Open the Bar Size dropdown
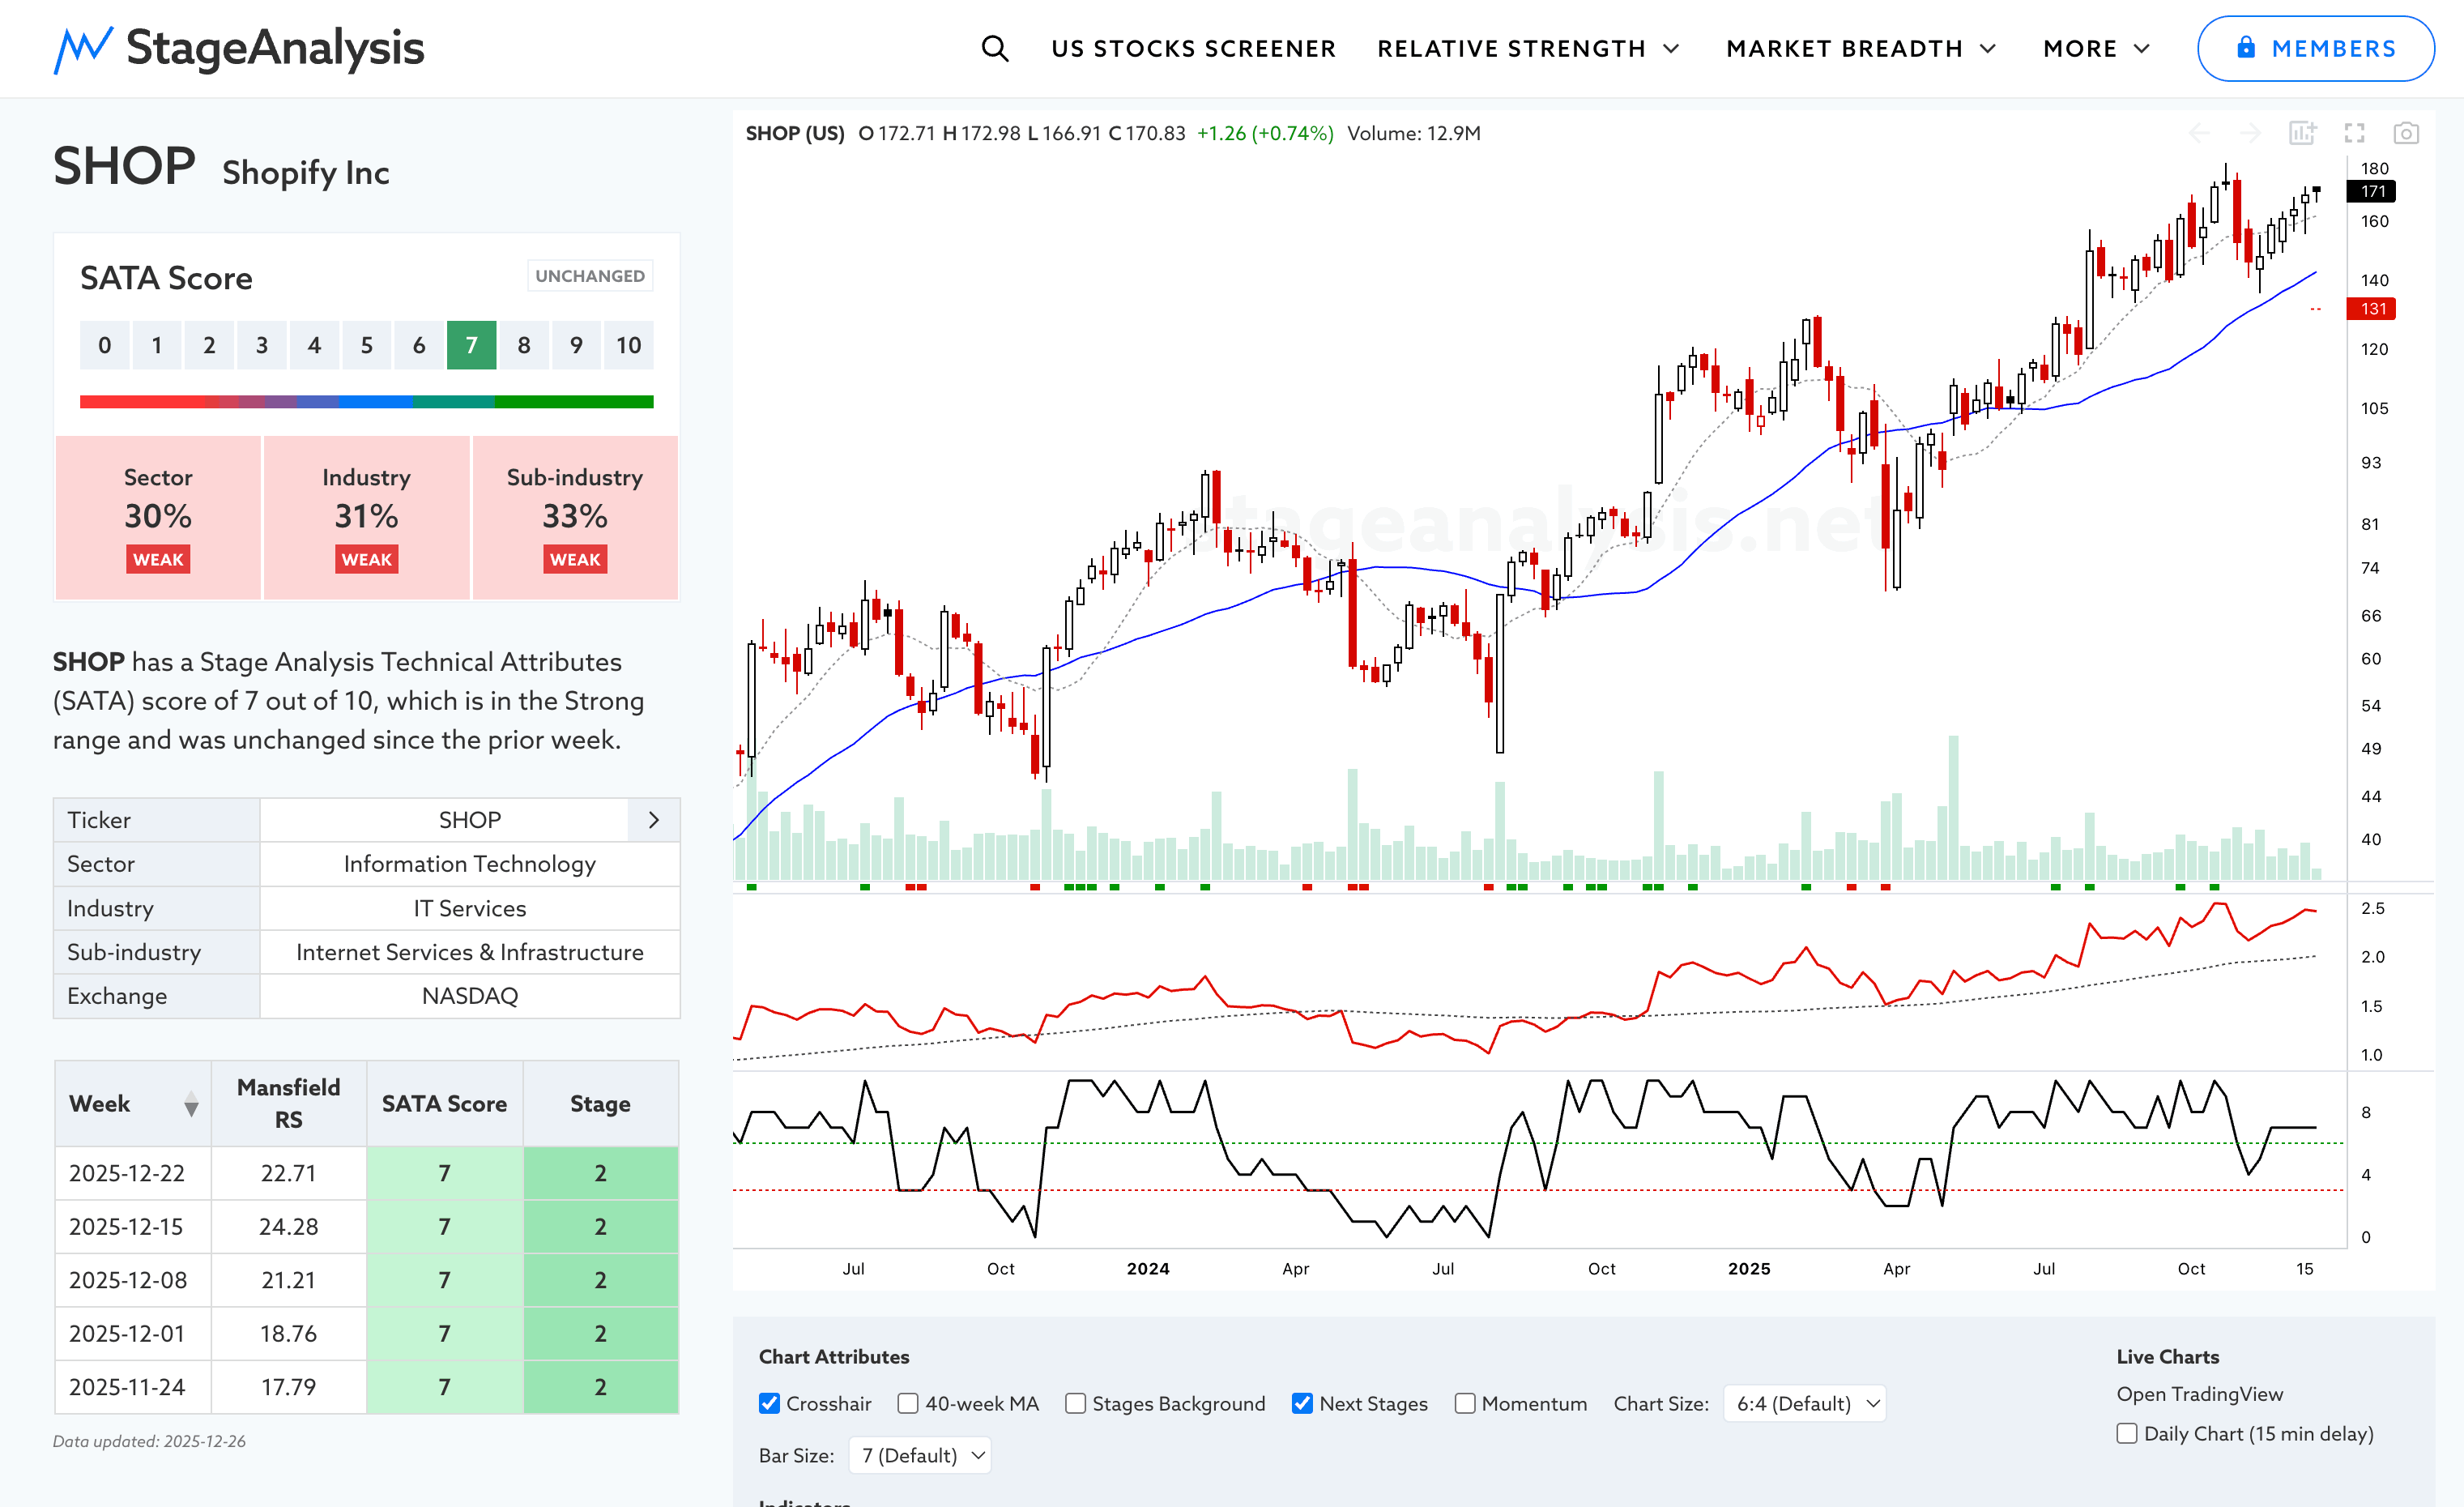Screen dimensions: 2464x1507 point(920,1455)
